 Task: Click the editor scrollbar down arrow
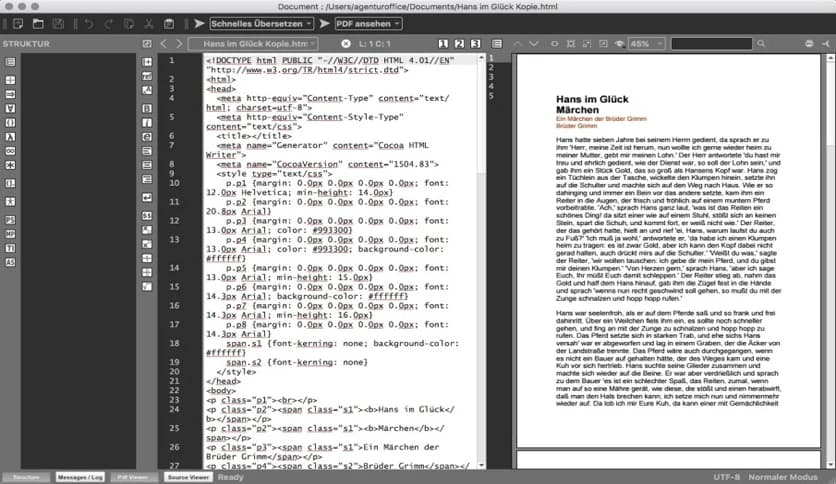pos(481,465)
